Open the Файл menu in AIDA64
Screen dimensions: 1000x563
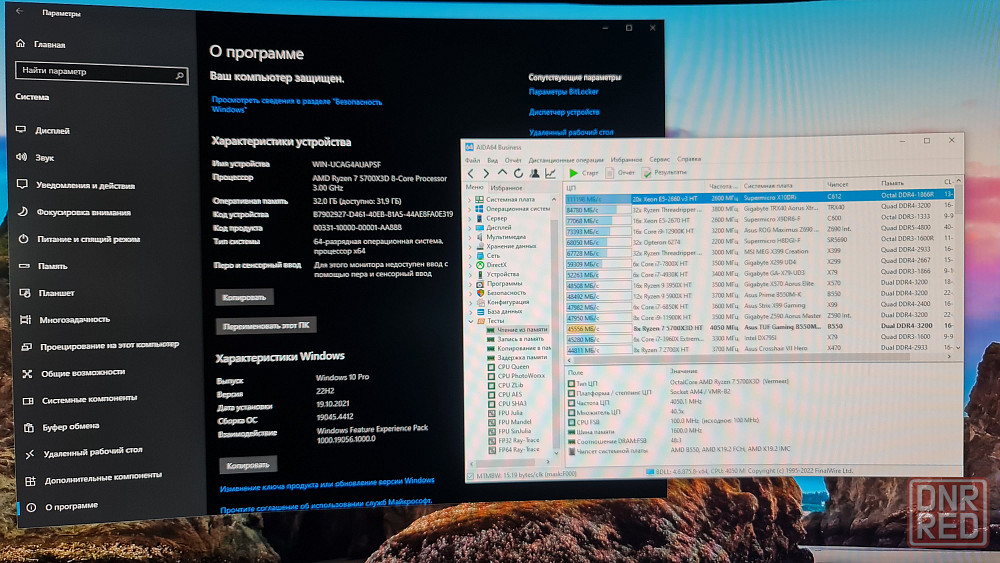[x=473, y=160]
